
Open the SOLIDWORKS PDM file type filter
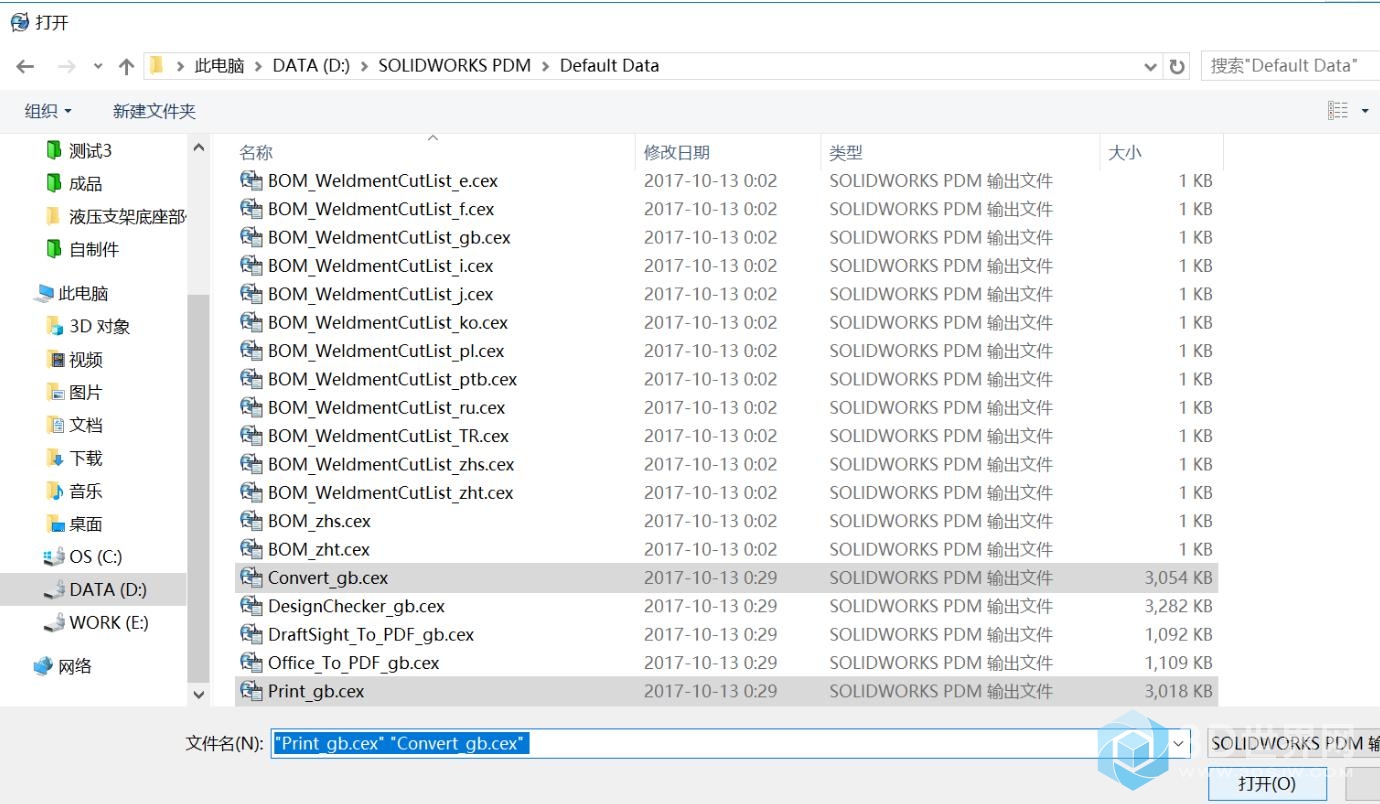[x=1293, y=744]
